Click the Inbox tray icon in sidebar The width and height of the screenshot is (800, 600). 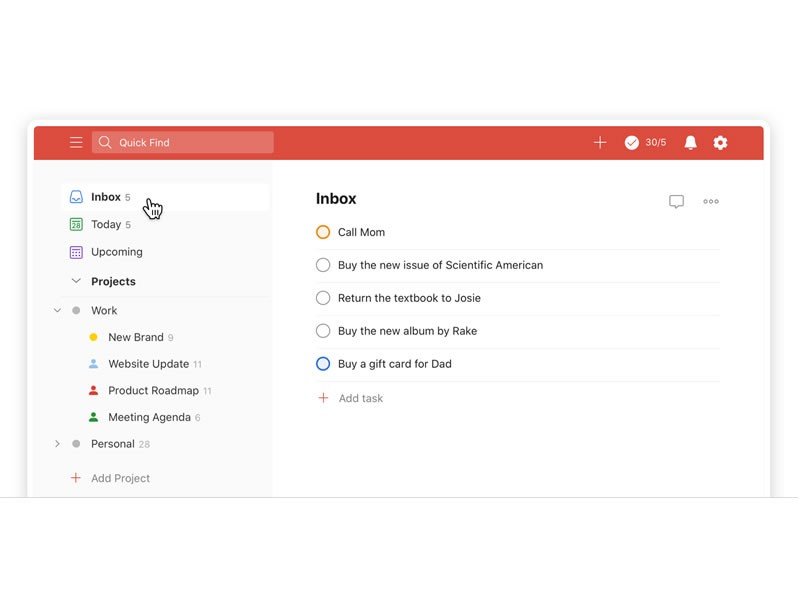pyautogui.click(x=77, y=196)
